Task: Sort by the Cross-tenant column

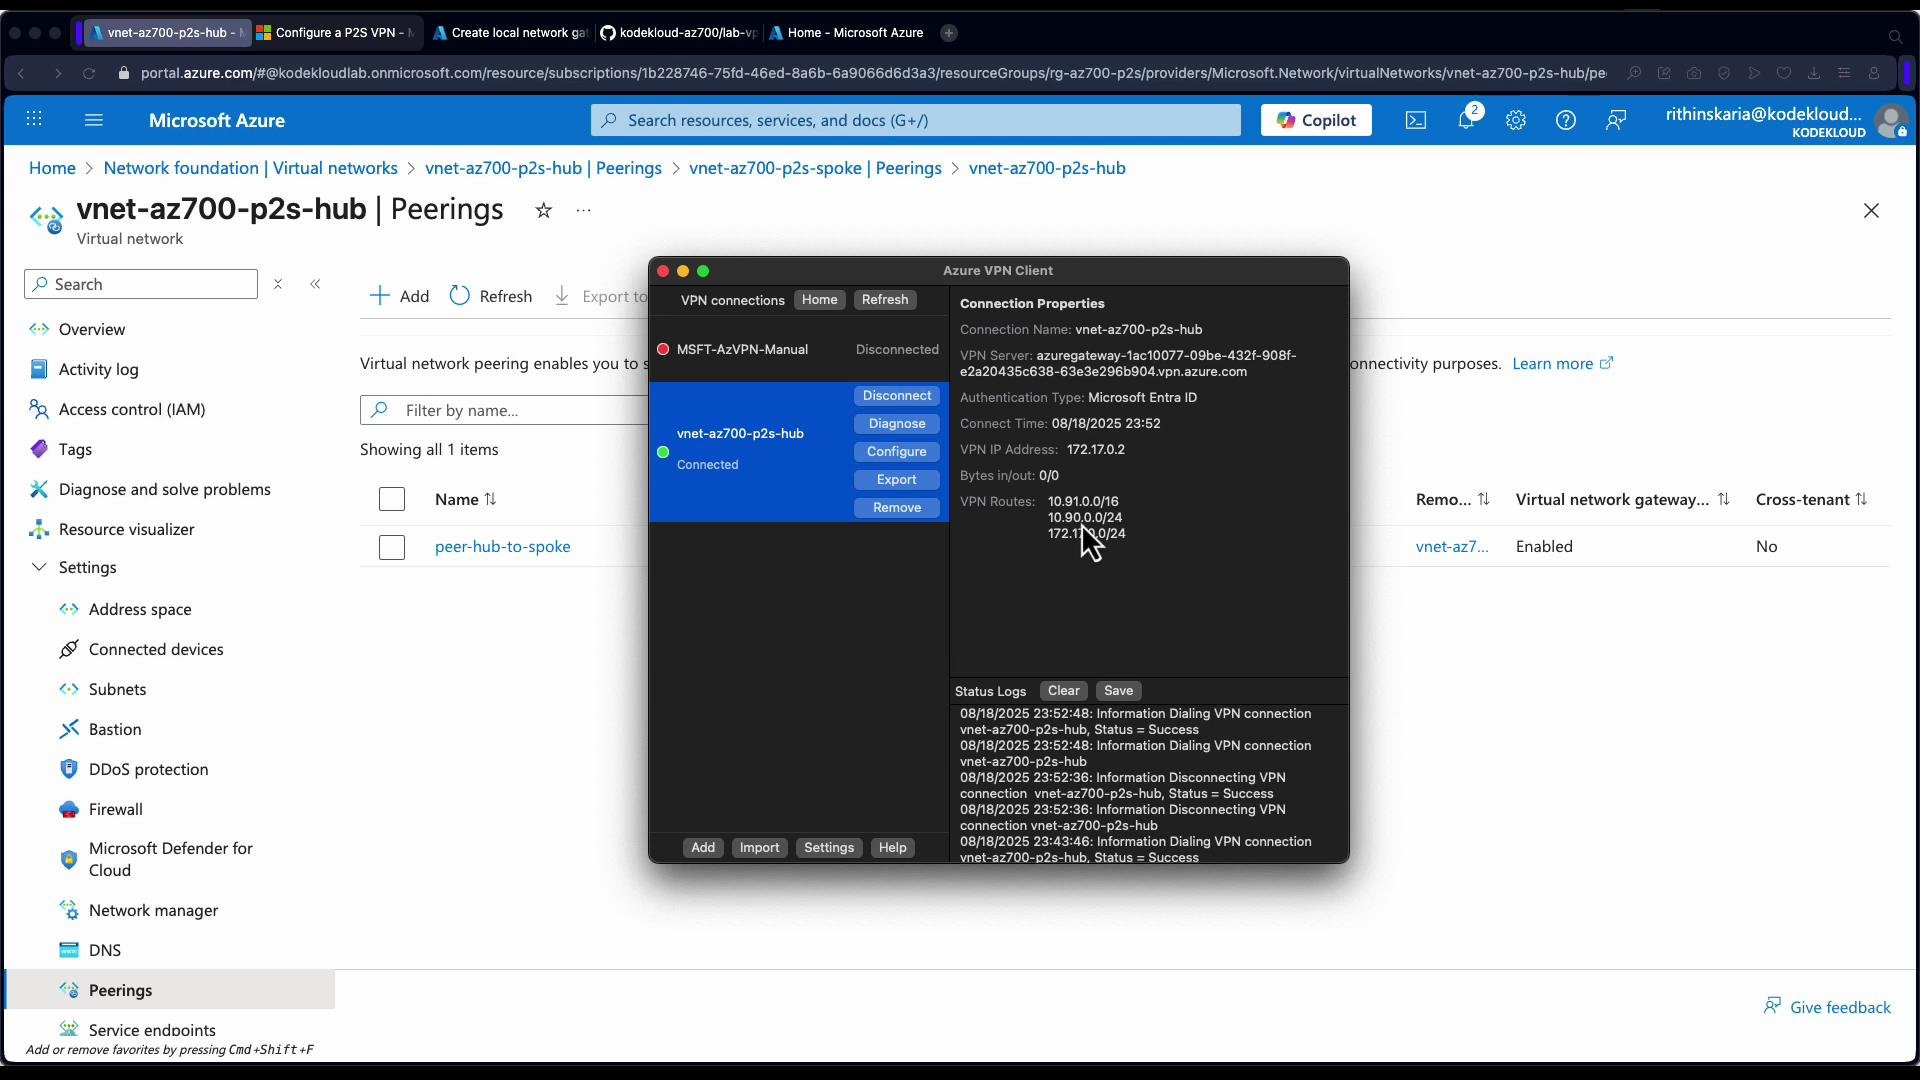Action: point(1811,499)
